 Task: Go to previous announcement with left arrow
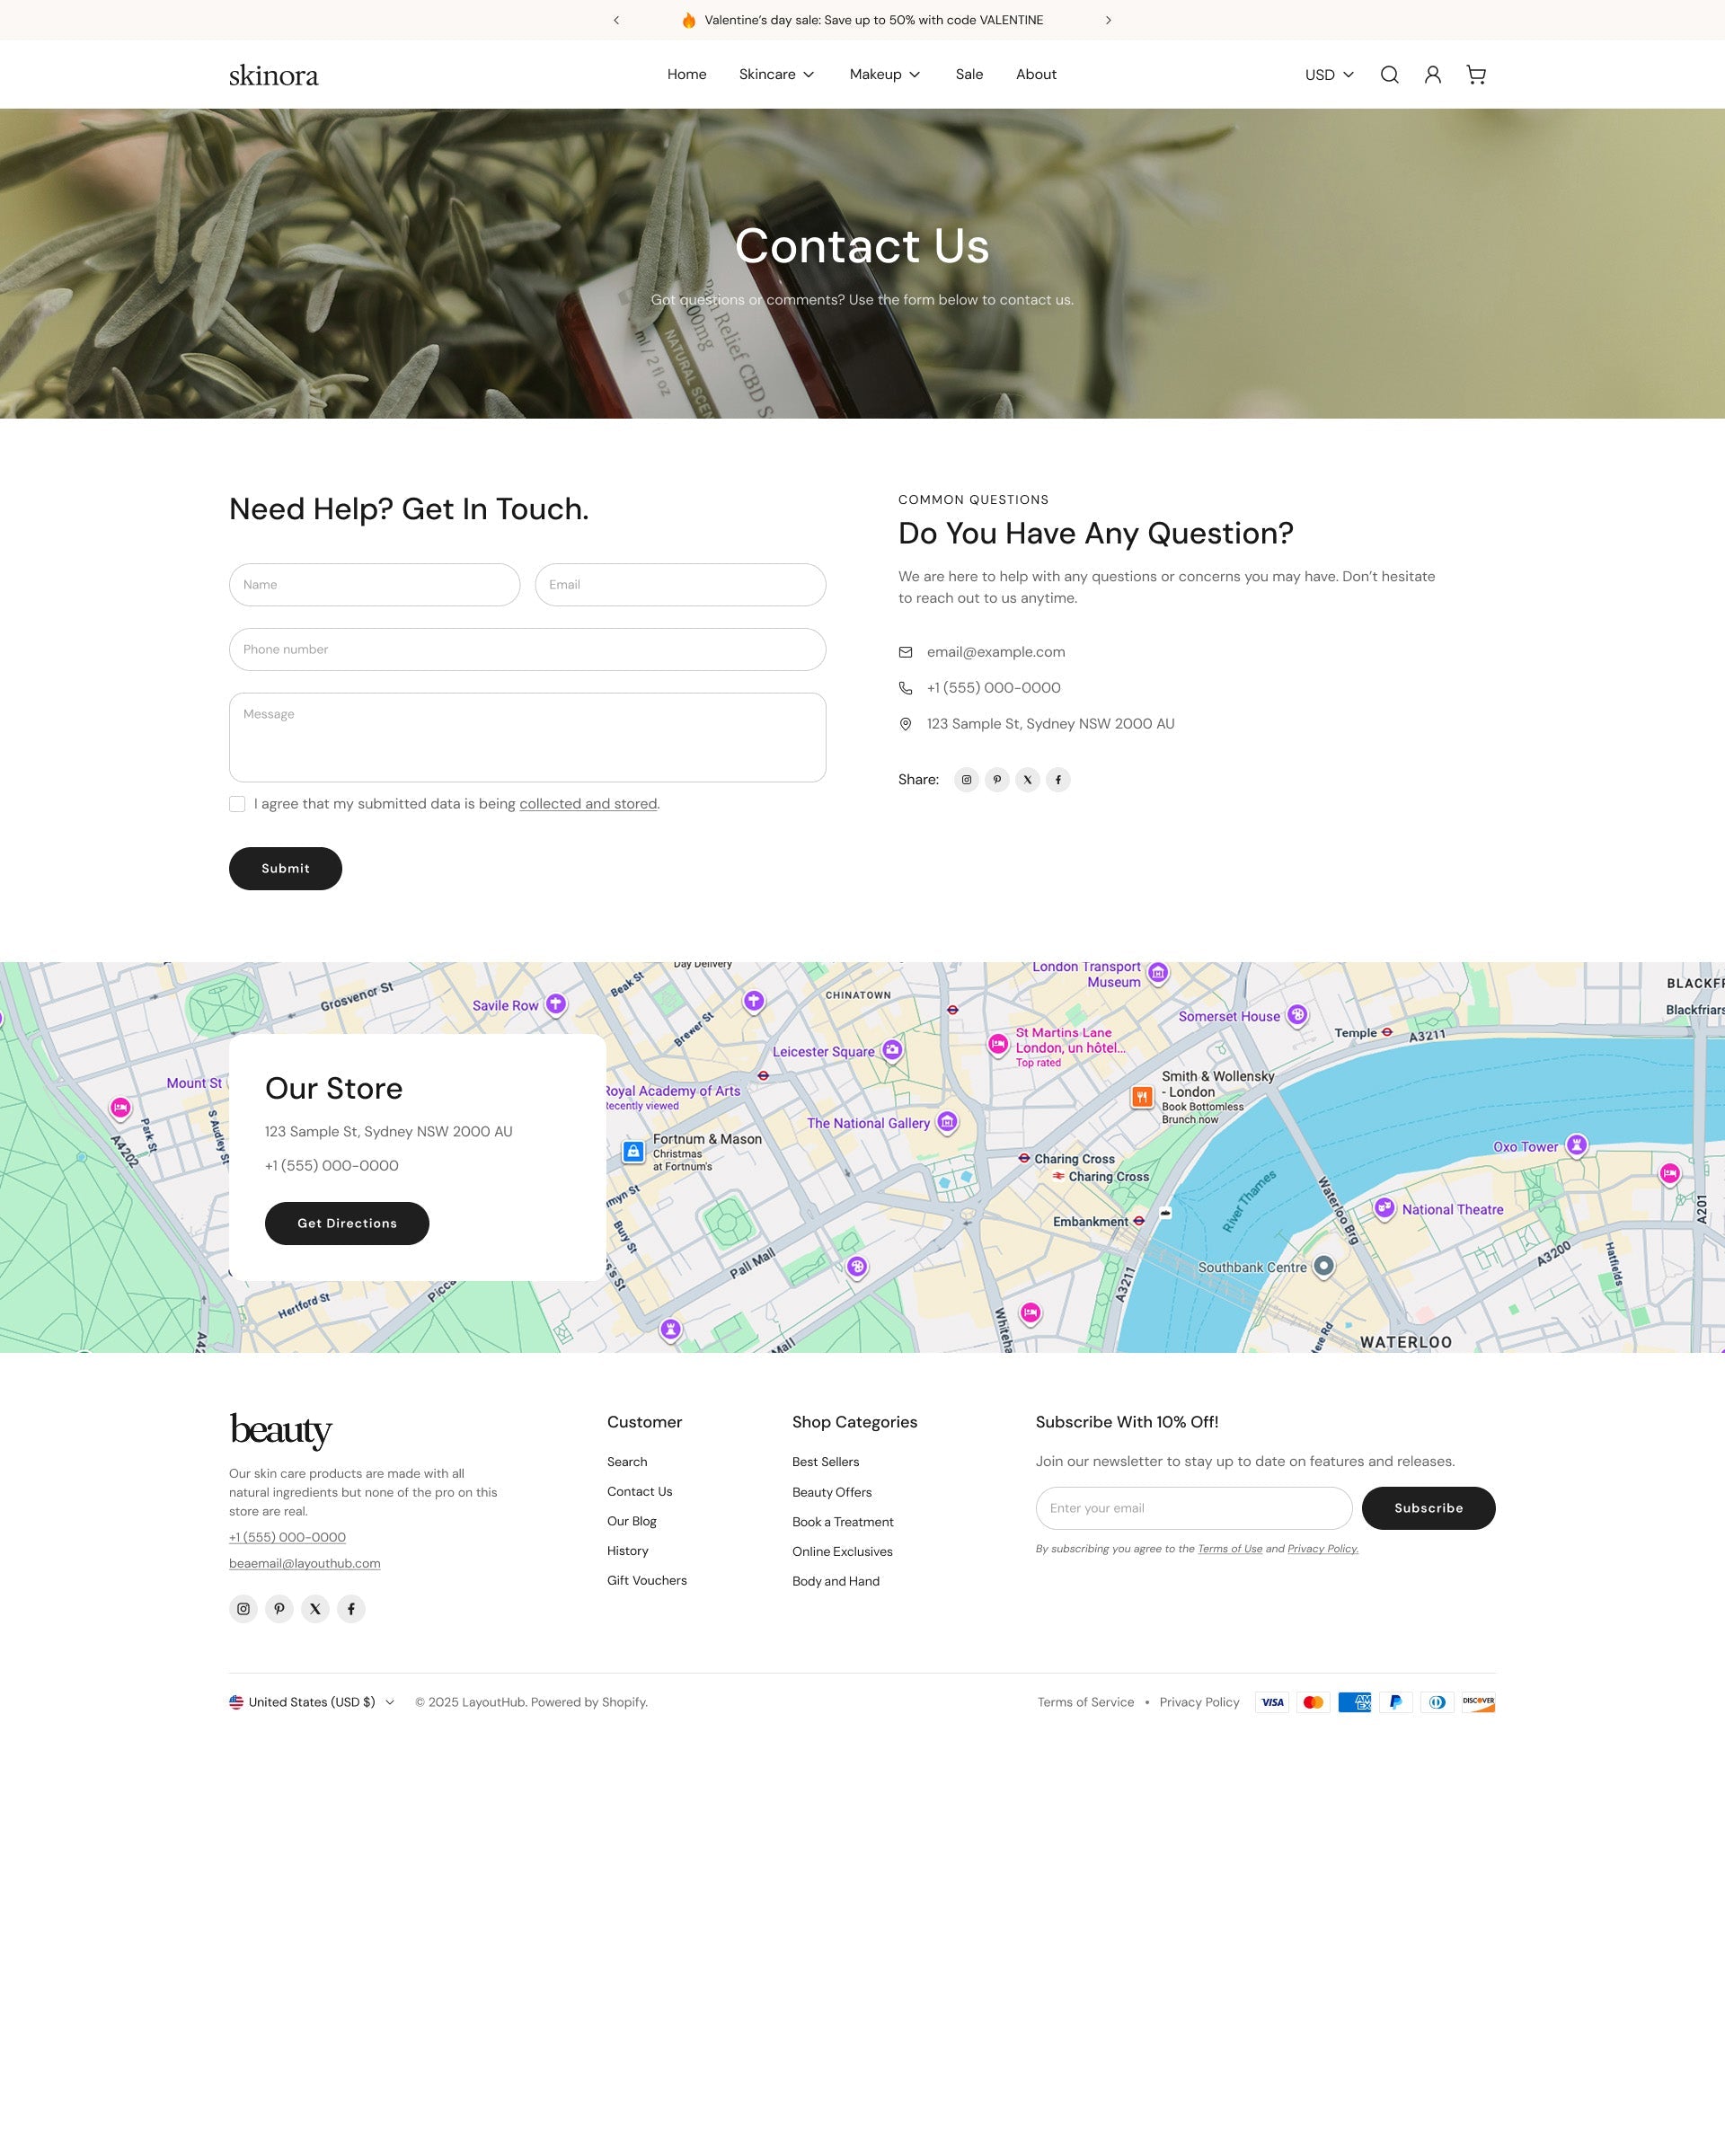point(616,20)
